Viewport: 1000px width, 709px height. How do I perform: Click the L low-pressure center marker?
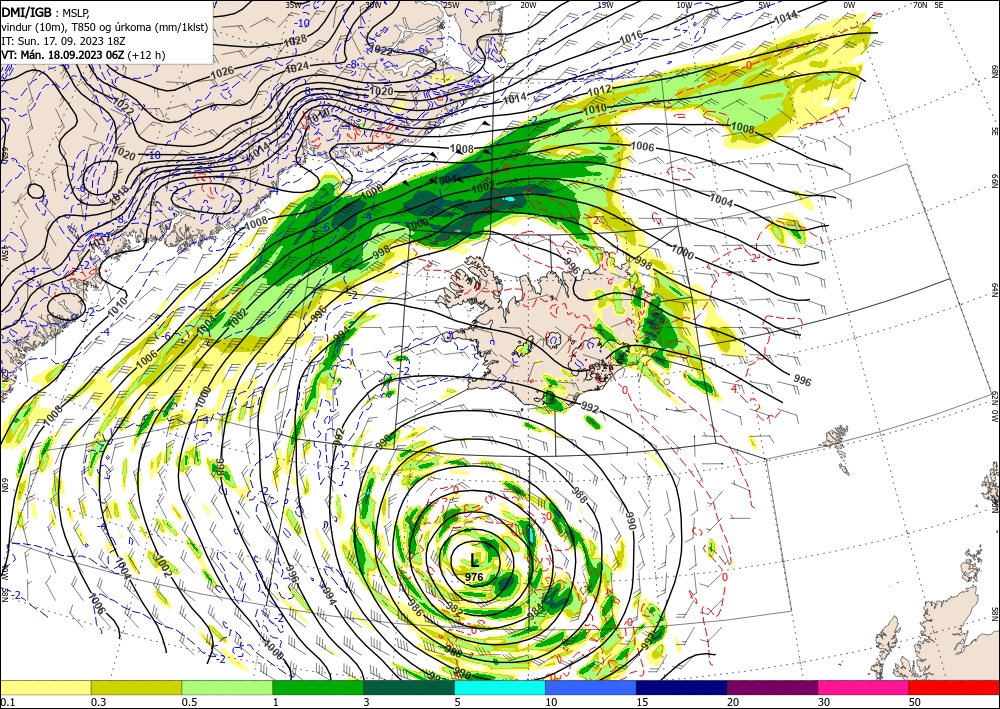[474, 560]
